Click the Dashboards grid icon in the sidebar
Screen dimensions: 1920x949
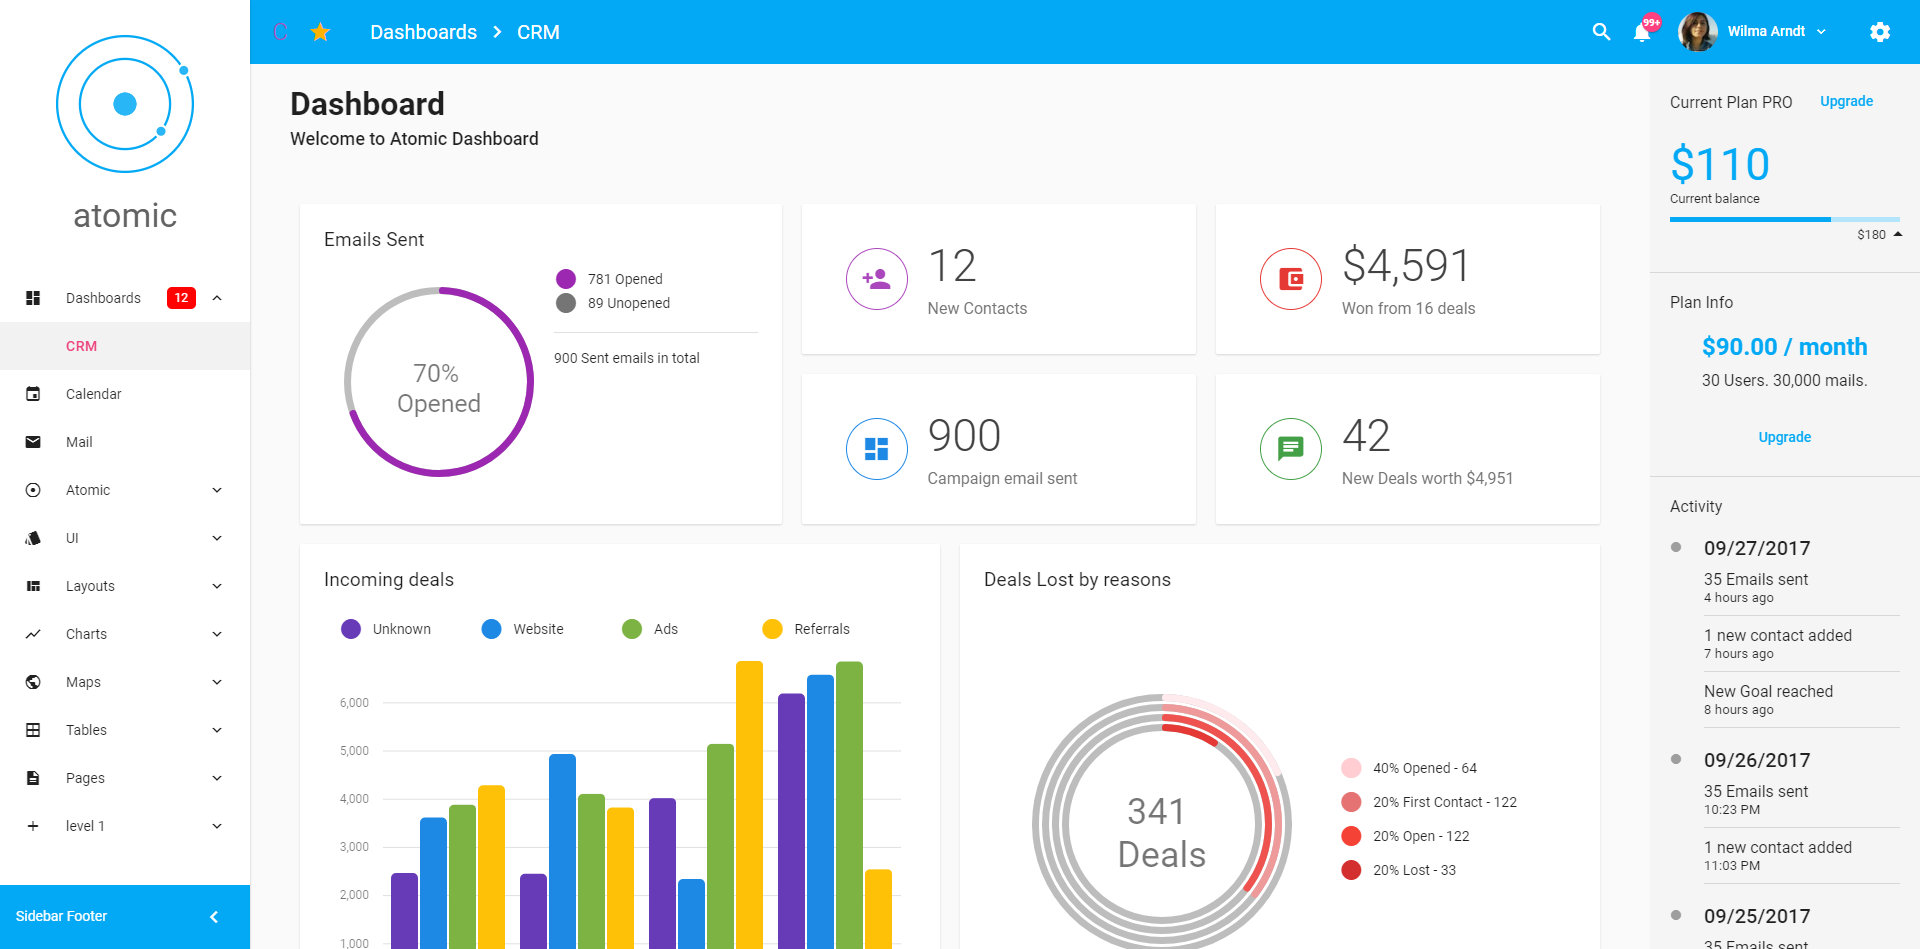33,298
